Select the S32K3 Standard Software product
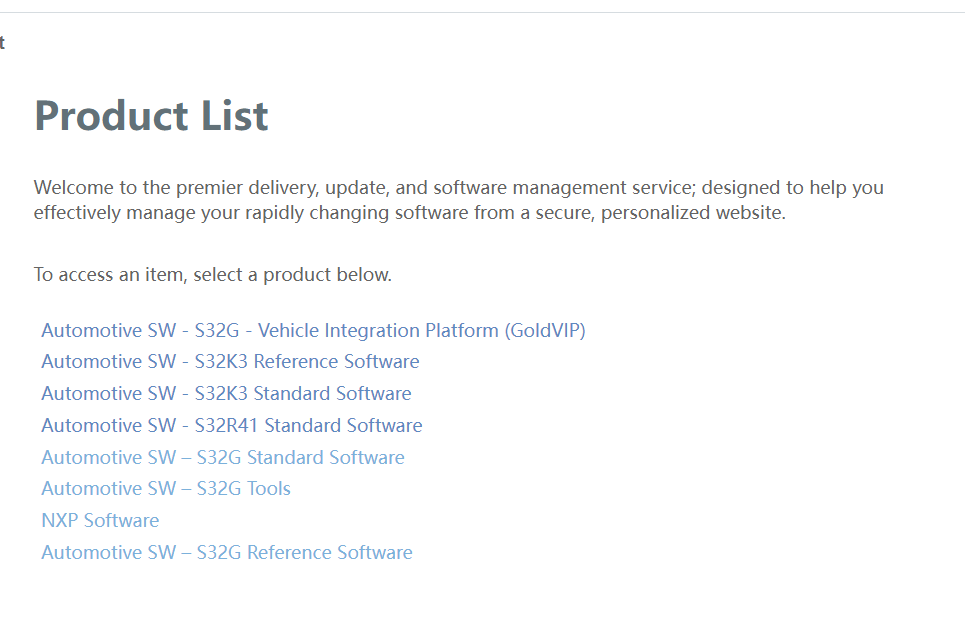965x628 pixels. tap(226, 393)
